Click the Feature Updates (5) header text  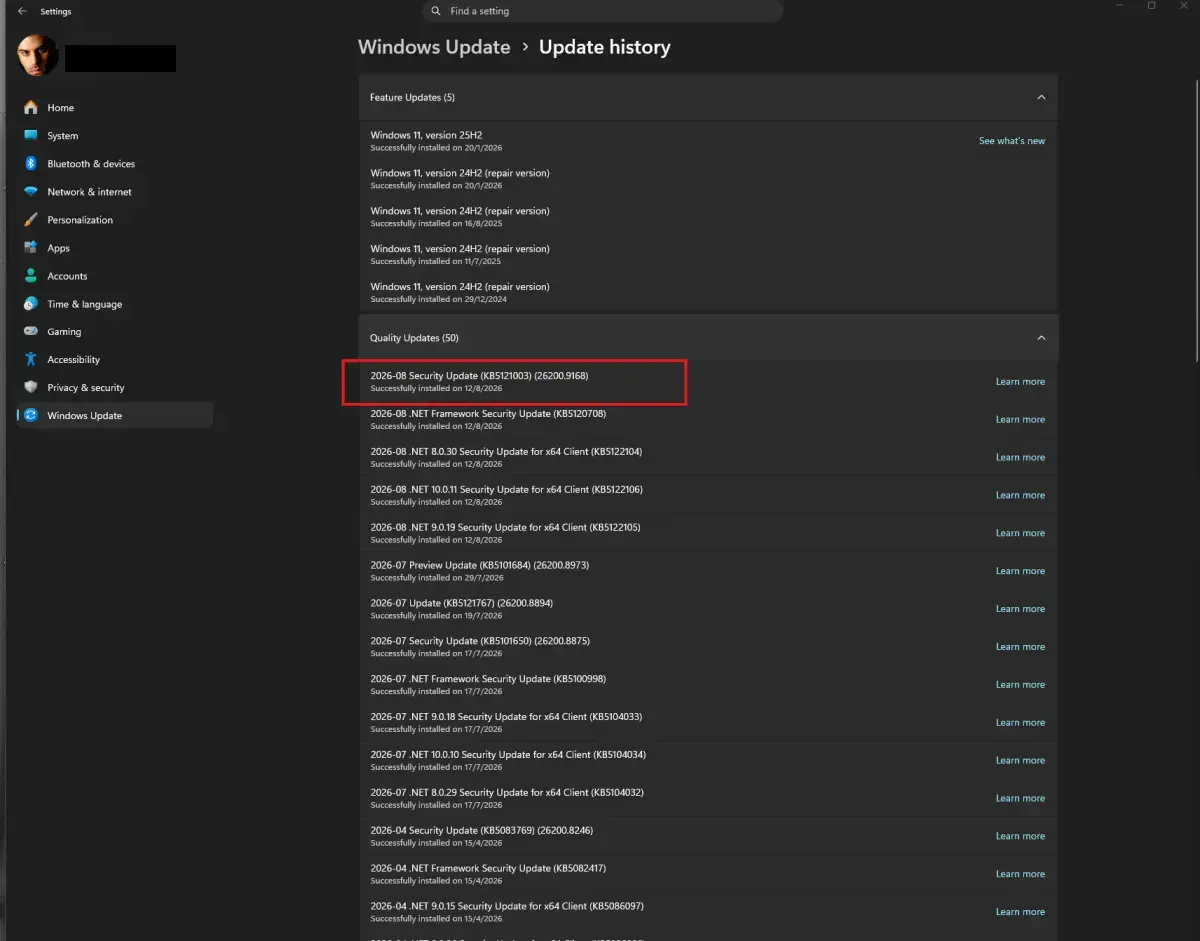click(412, 97)
